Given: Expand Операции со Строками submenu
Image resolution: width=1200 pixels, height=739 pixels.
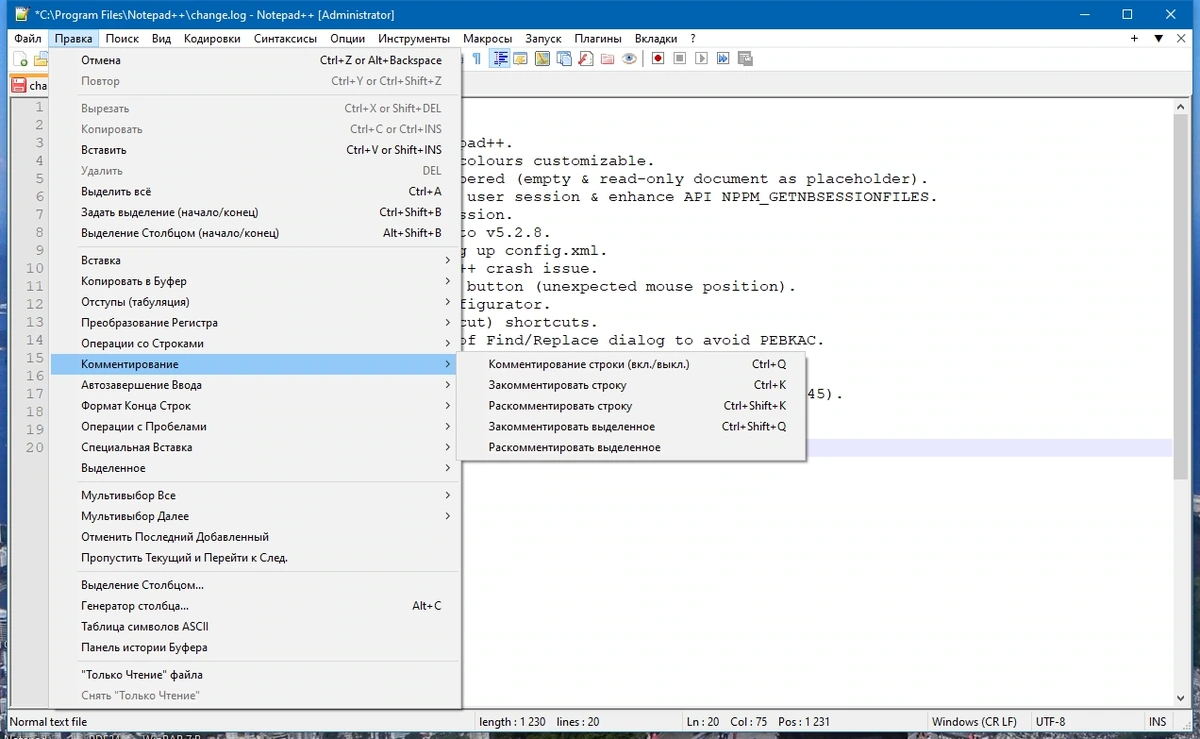Looking at the screenshot, I should (256, 343).
